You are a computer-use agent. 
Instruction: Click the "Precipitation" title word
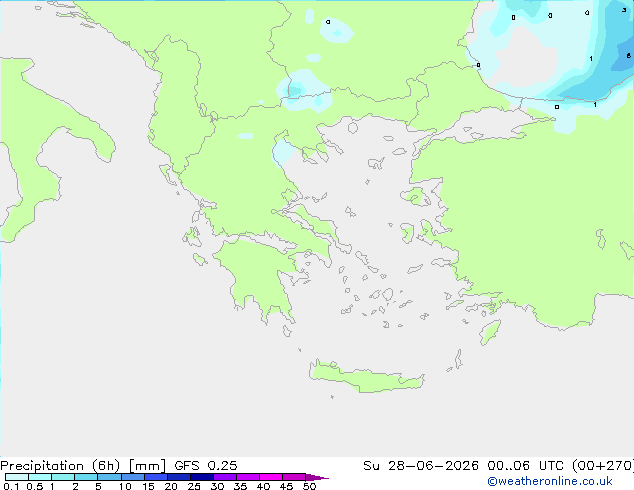pyautogui.click(x=42, y=466)
